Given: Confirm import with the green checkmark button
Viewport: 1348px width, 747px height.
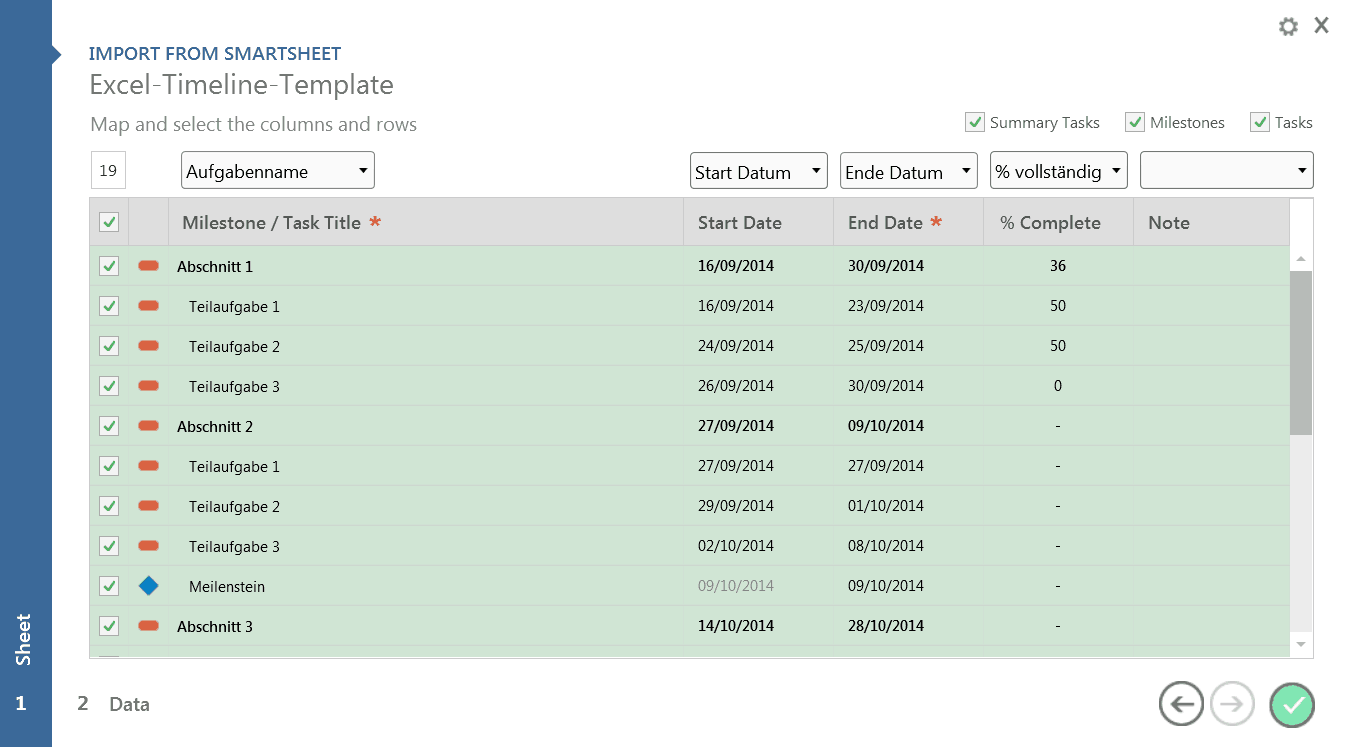Looking at the screenshot, I should pyautogui.click(x=1291, y=704).
